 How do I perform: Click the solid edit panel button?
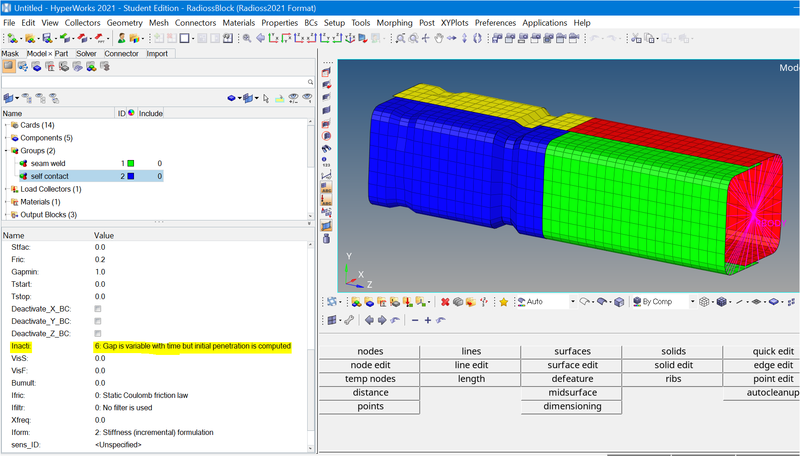click(x=673, y=365)
